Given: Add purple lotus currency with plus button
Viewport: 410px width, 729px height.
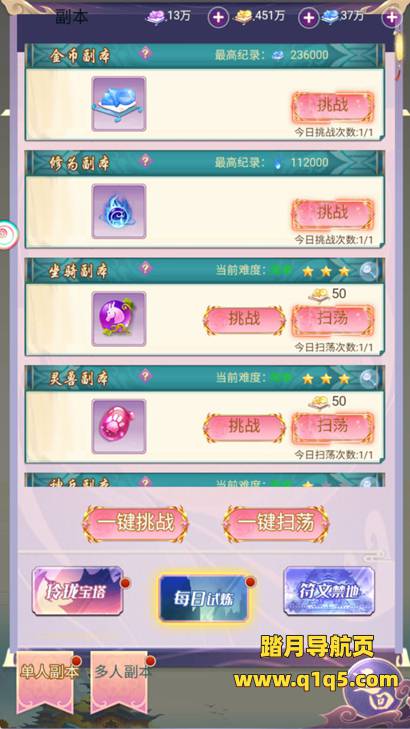Looking at the screenshot, I should 218,18.
